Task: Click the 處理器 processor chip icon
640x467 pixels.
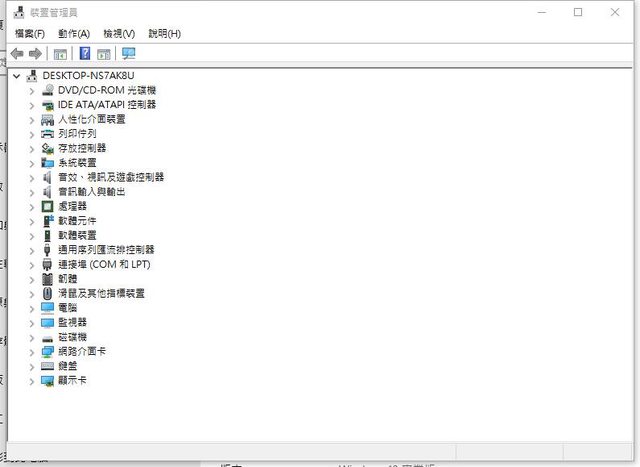Action: [47, 206]
